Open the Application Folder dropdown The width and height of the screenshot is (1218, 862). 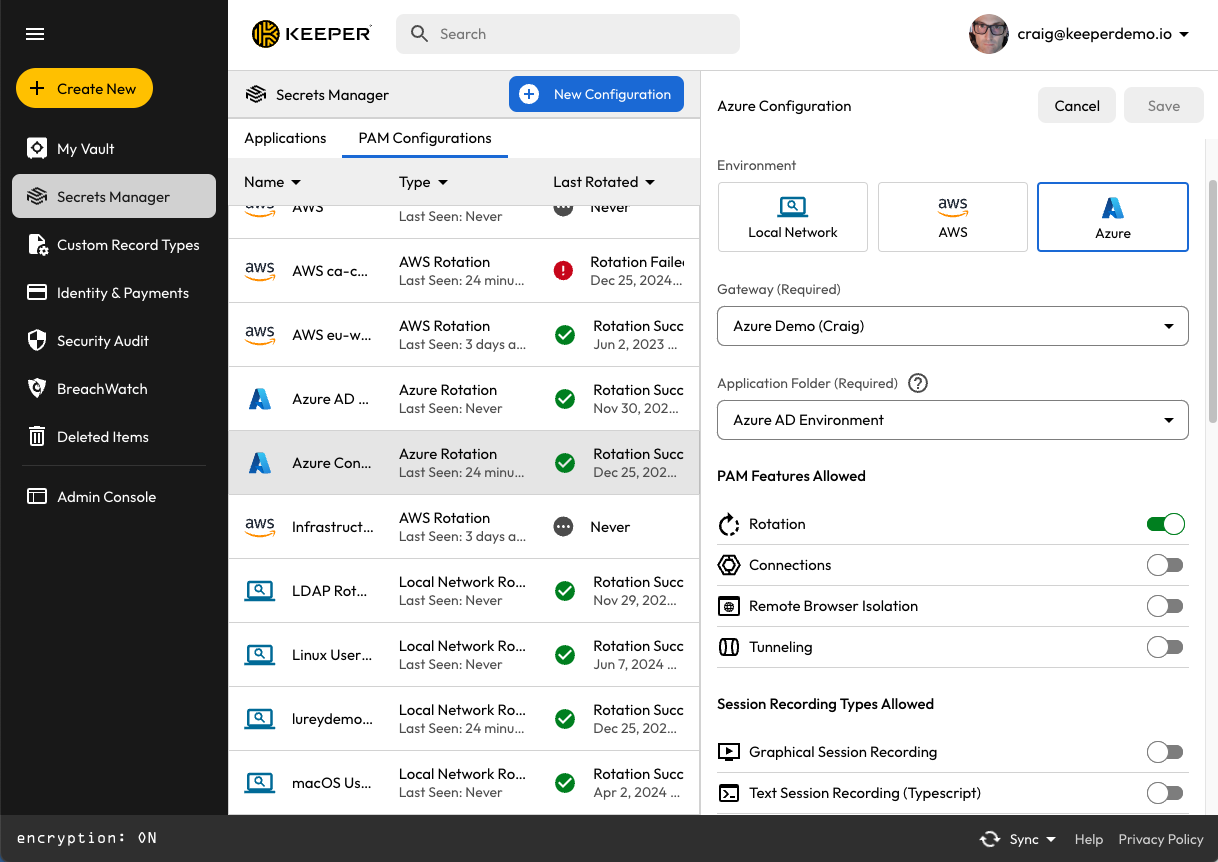click(952, 420)
